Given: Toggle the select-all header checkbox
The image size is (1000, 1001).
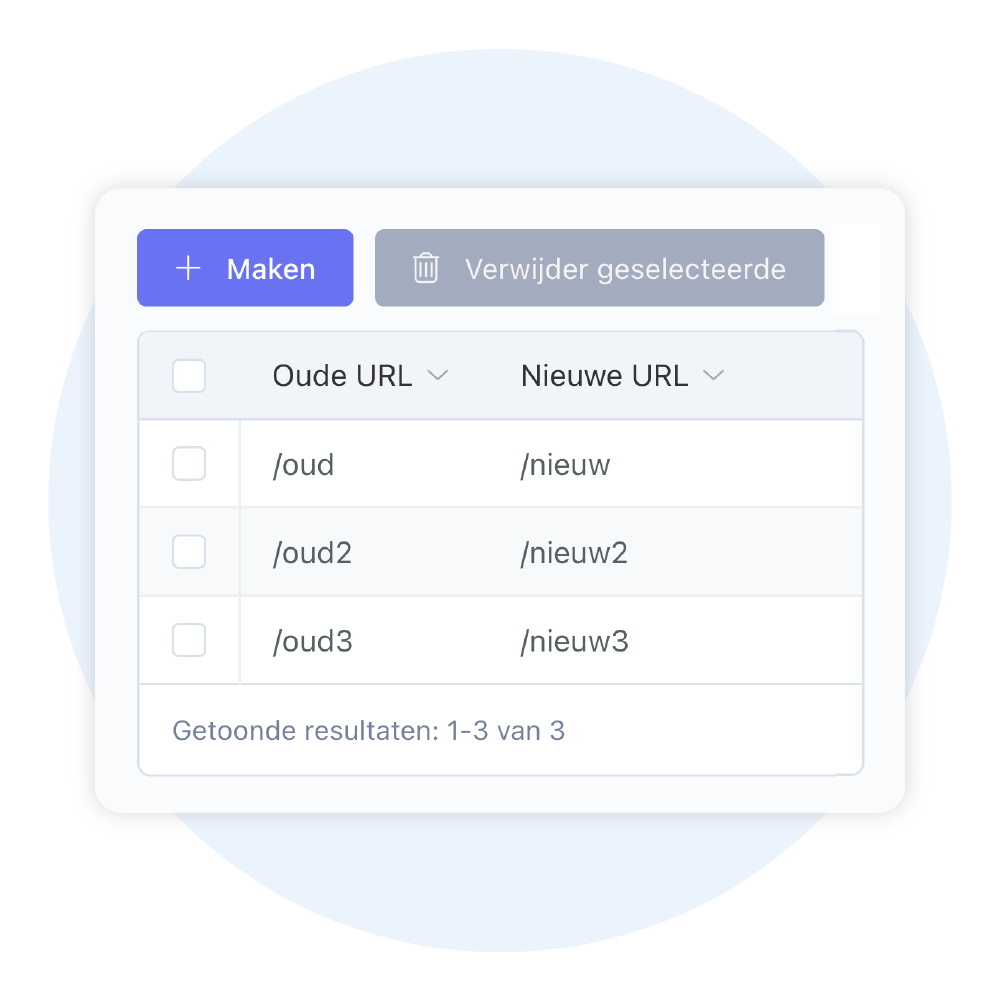Looking at the screenshot, I should (x=189, y=376).
